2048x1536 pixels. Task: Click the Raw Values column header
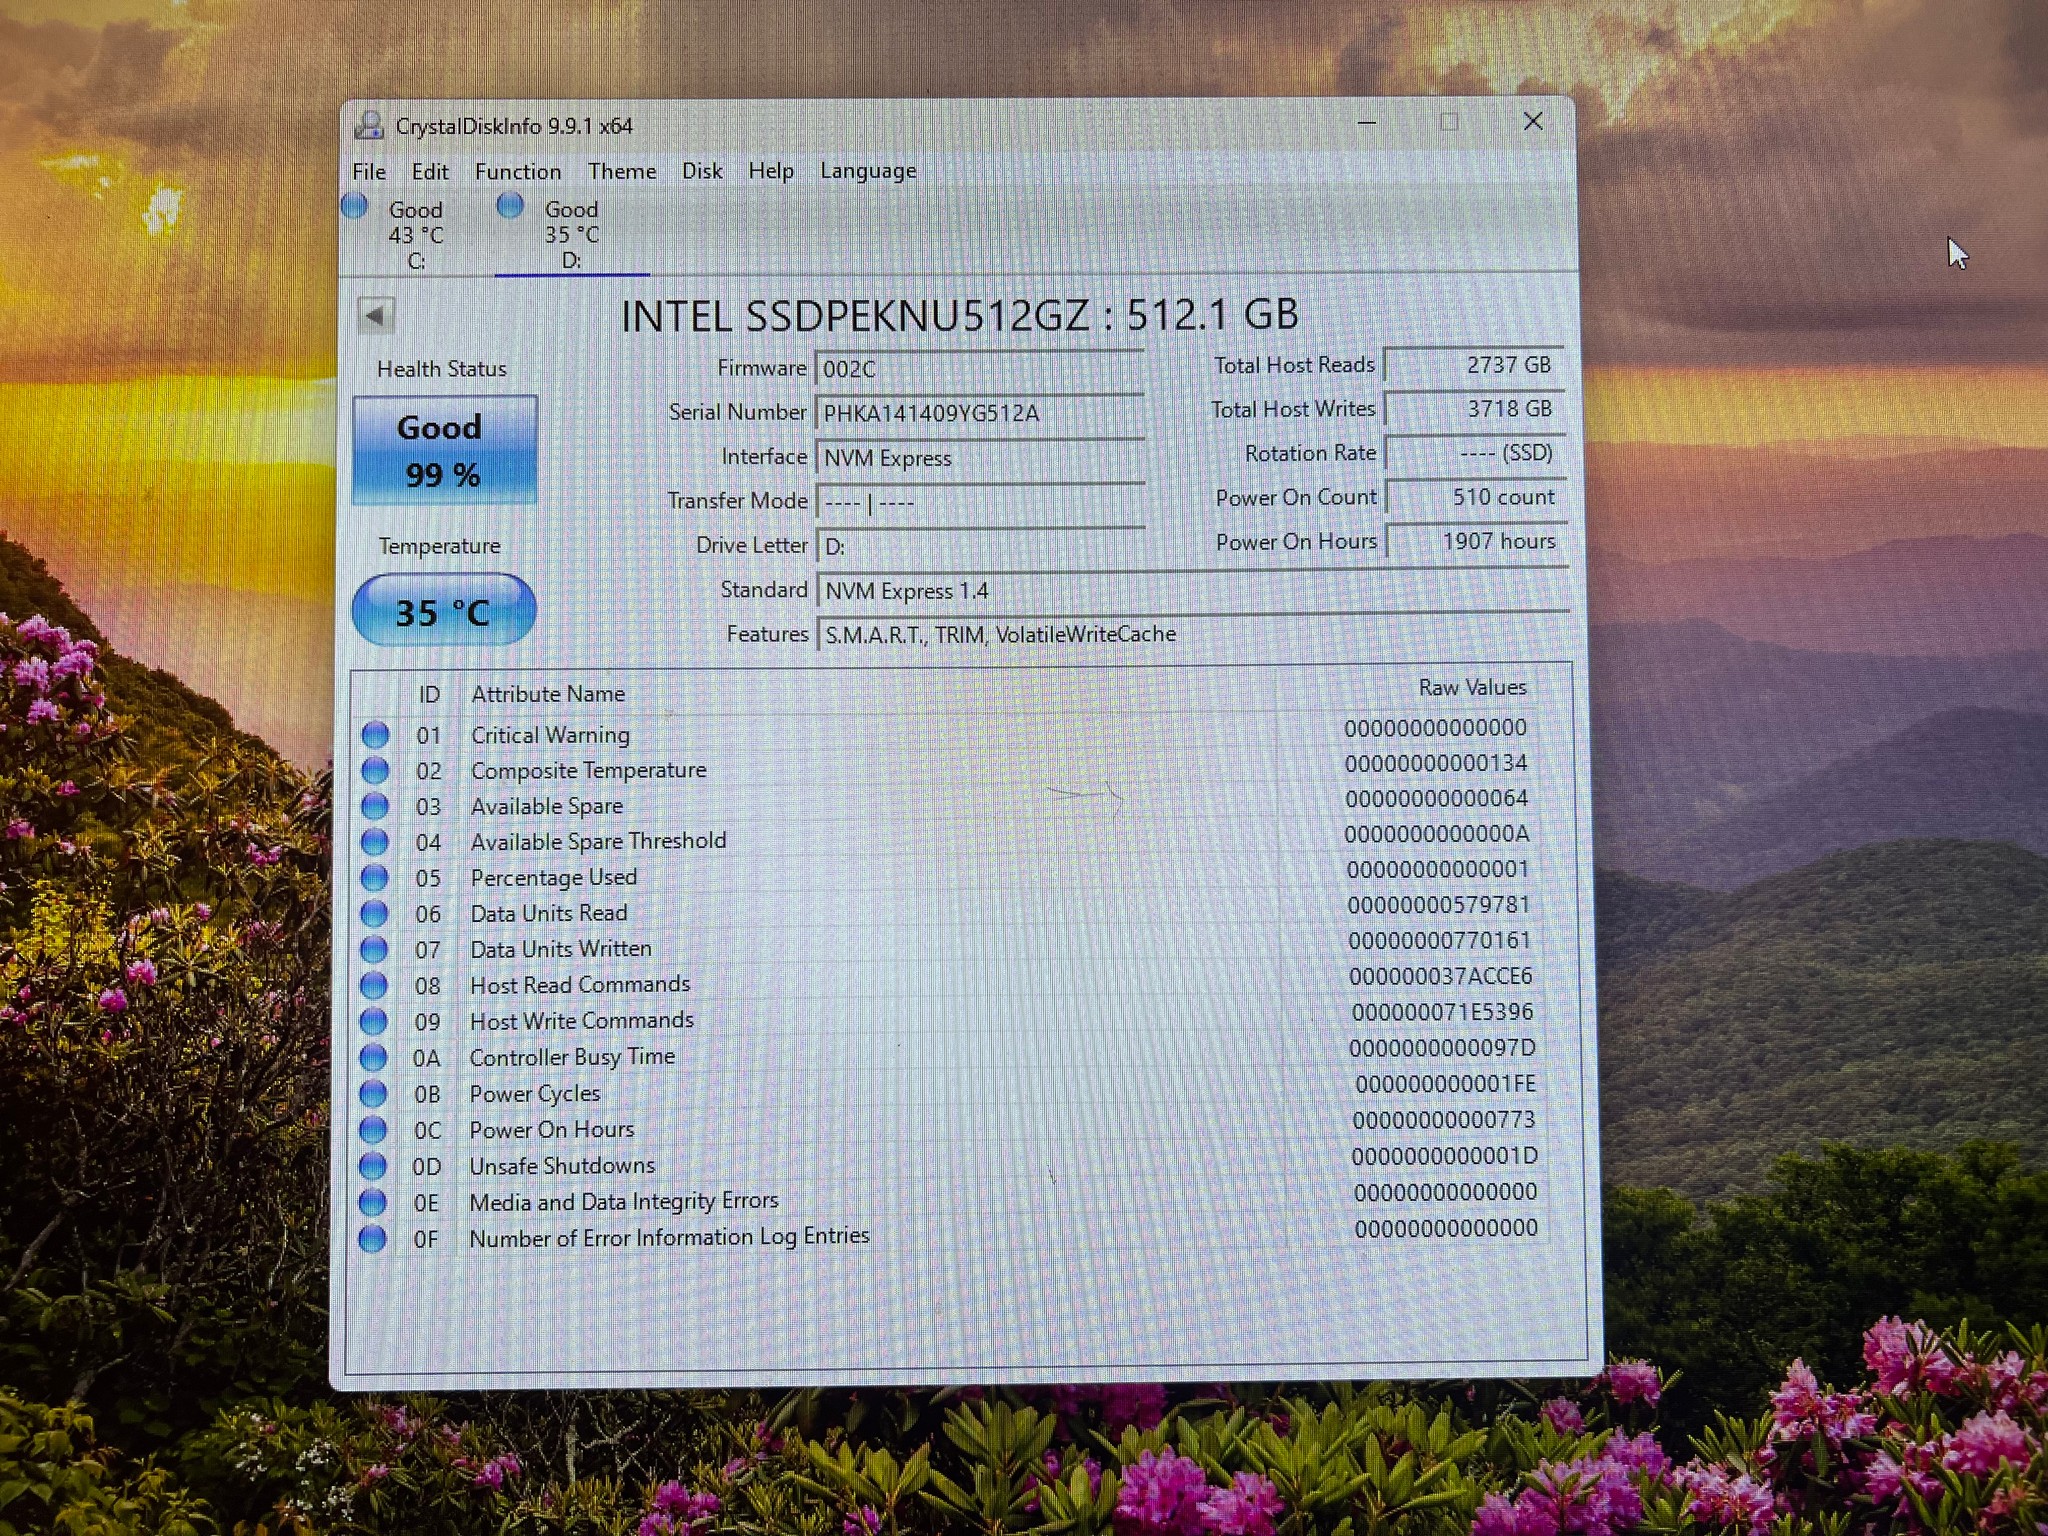(1472, 688)
